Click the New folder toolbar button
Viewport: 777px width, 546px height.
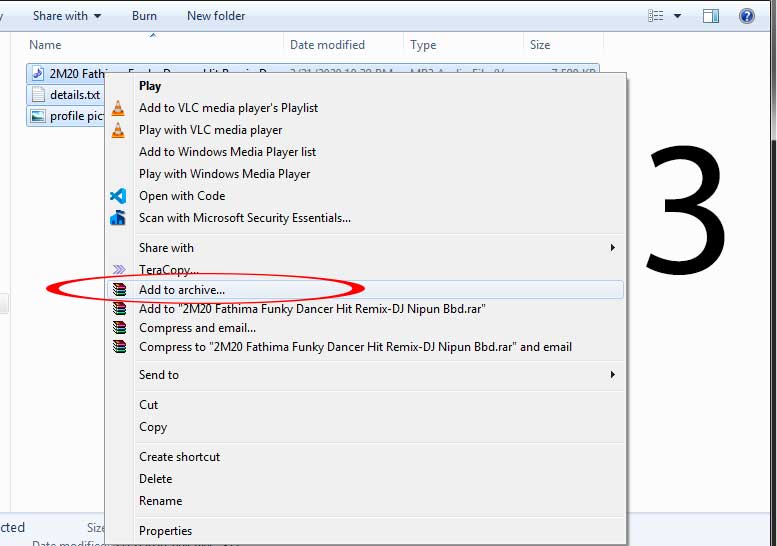point(216,16)
